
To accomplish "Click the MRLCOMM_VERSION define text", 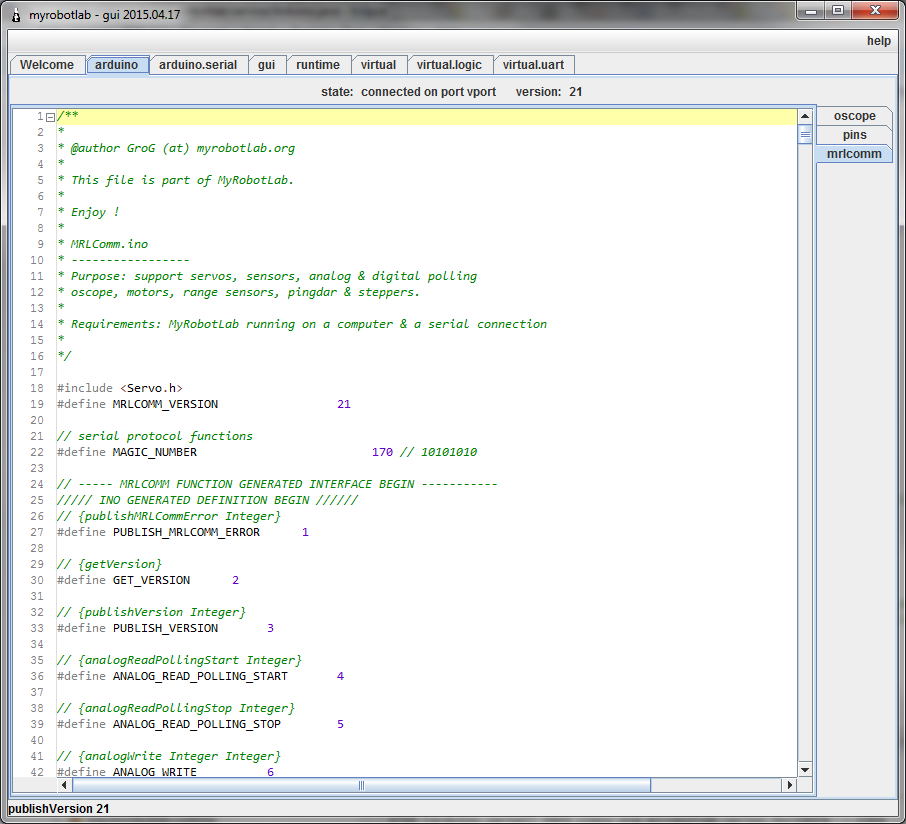I will 165,404.
